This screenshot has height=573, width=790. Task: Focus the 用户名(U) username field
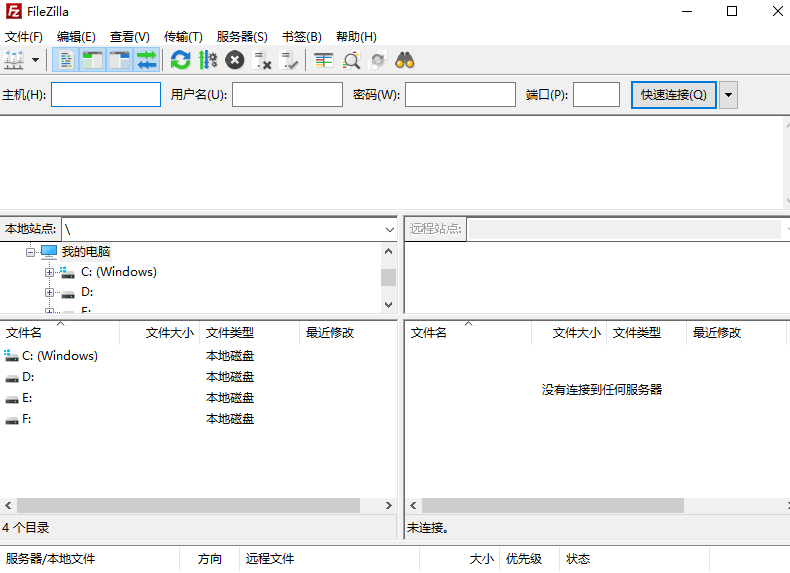point(287,95)
